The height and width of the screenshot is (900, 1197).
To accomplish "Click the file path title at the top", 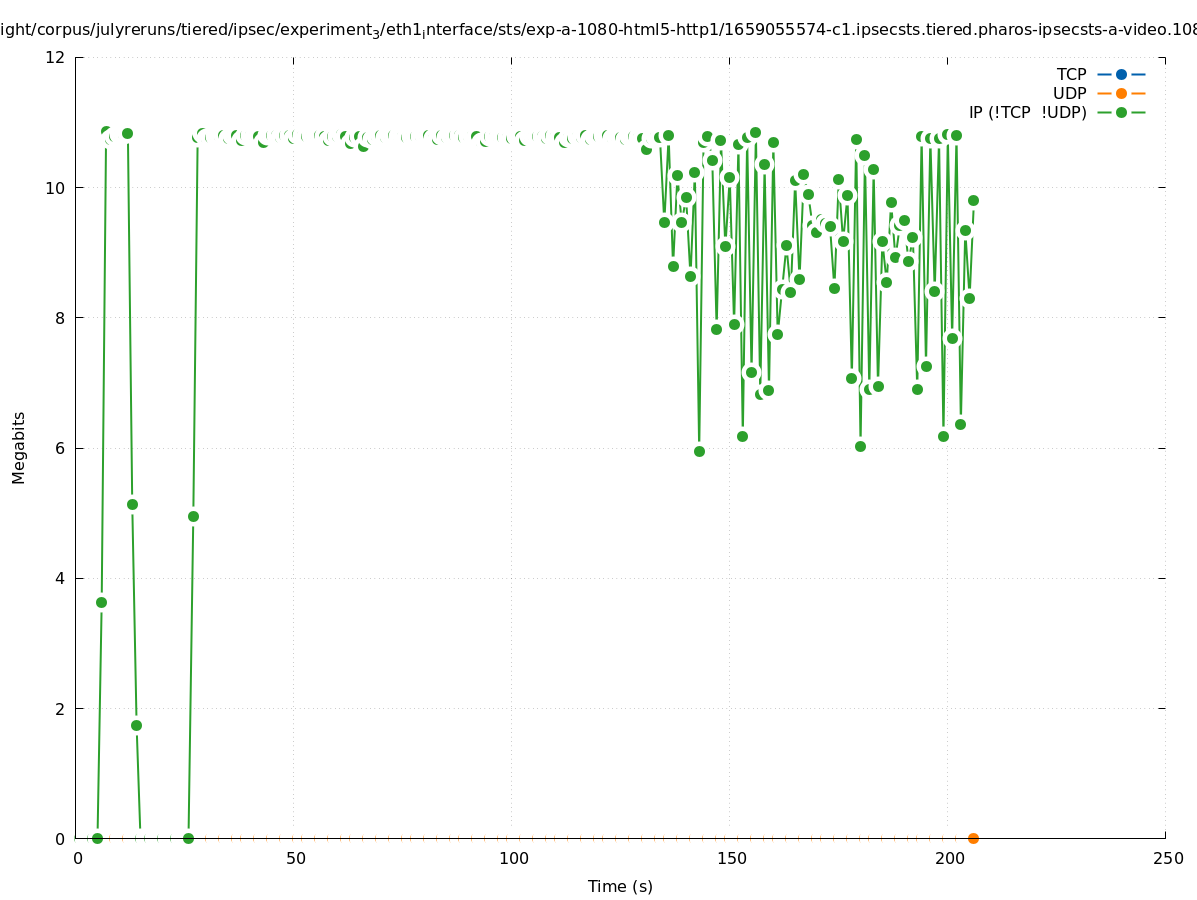I will (x=598, y=30).
